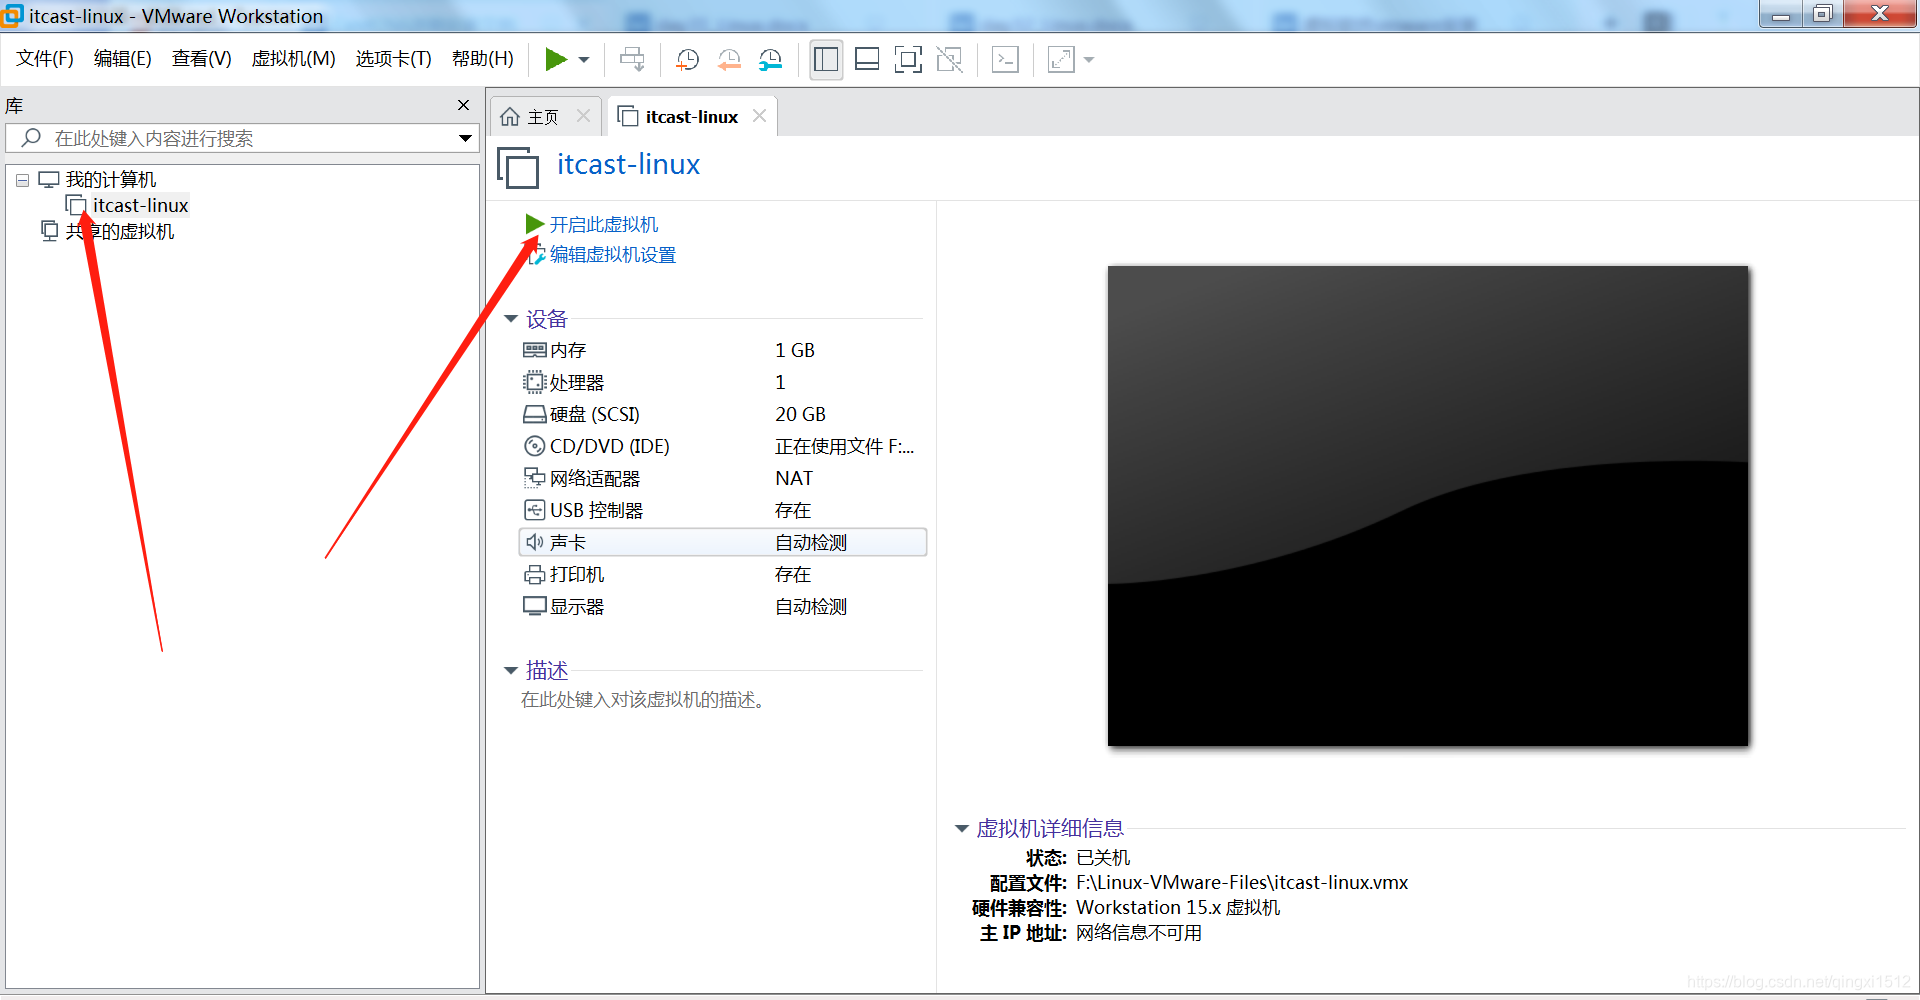This screenshot has width=1920, height=1000.
Task: Click the large itcast-linux VM title icon
Action: click(x=518, y=167)
